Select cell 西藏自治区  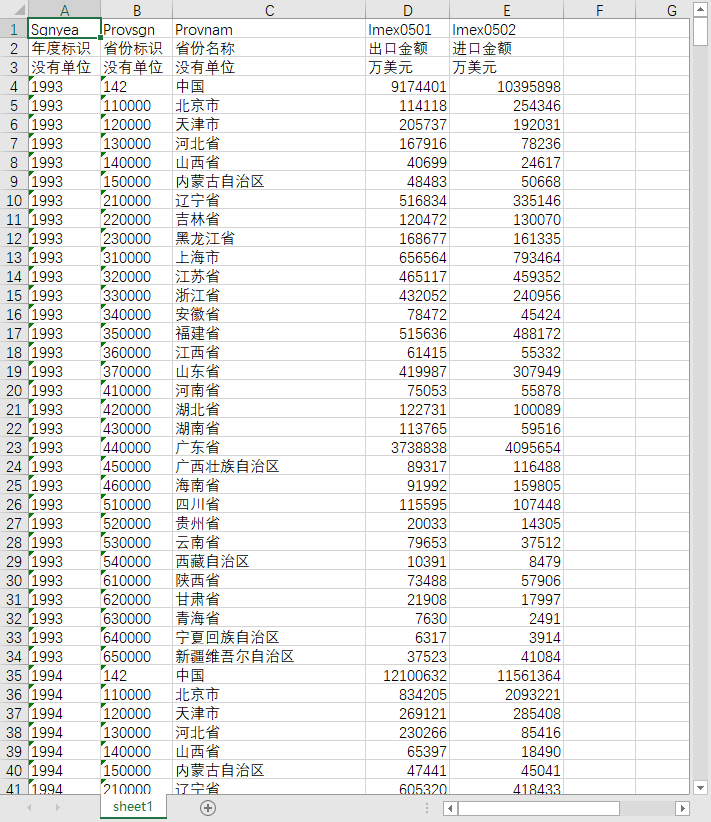(x=269, y=561)
